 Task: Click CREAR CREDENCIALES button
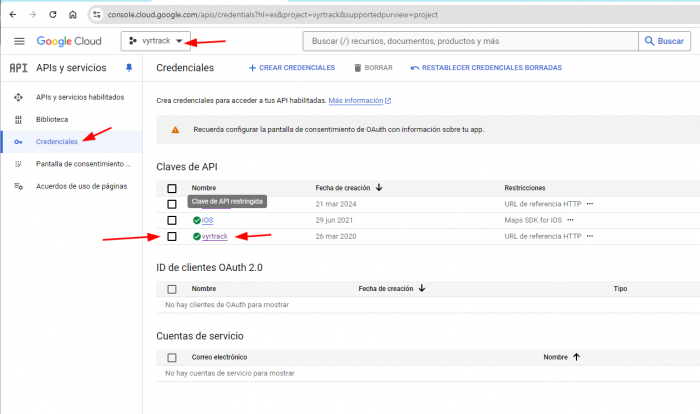click(x=292, y=68)
